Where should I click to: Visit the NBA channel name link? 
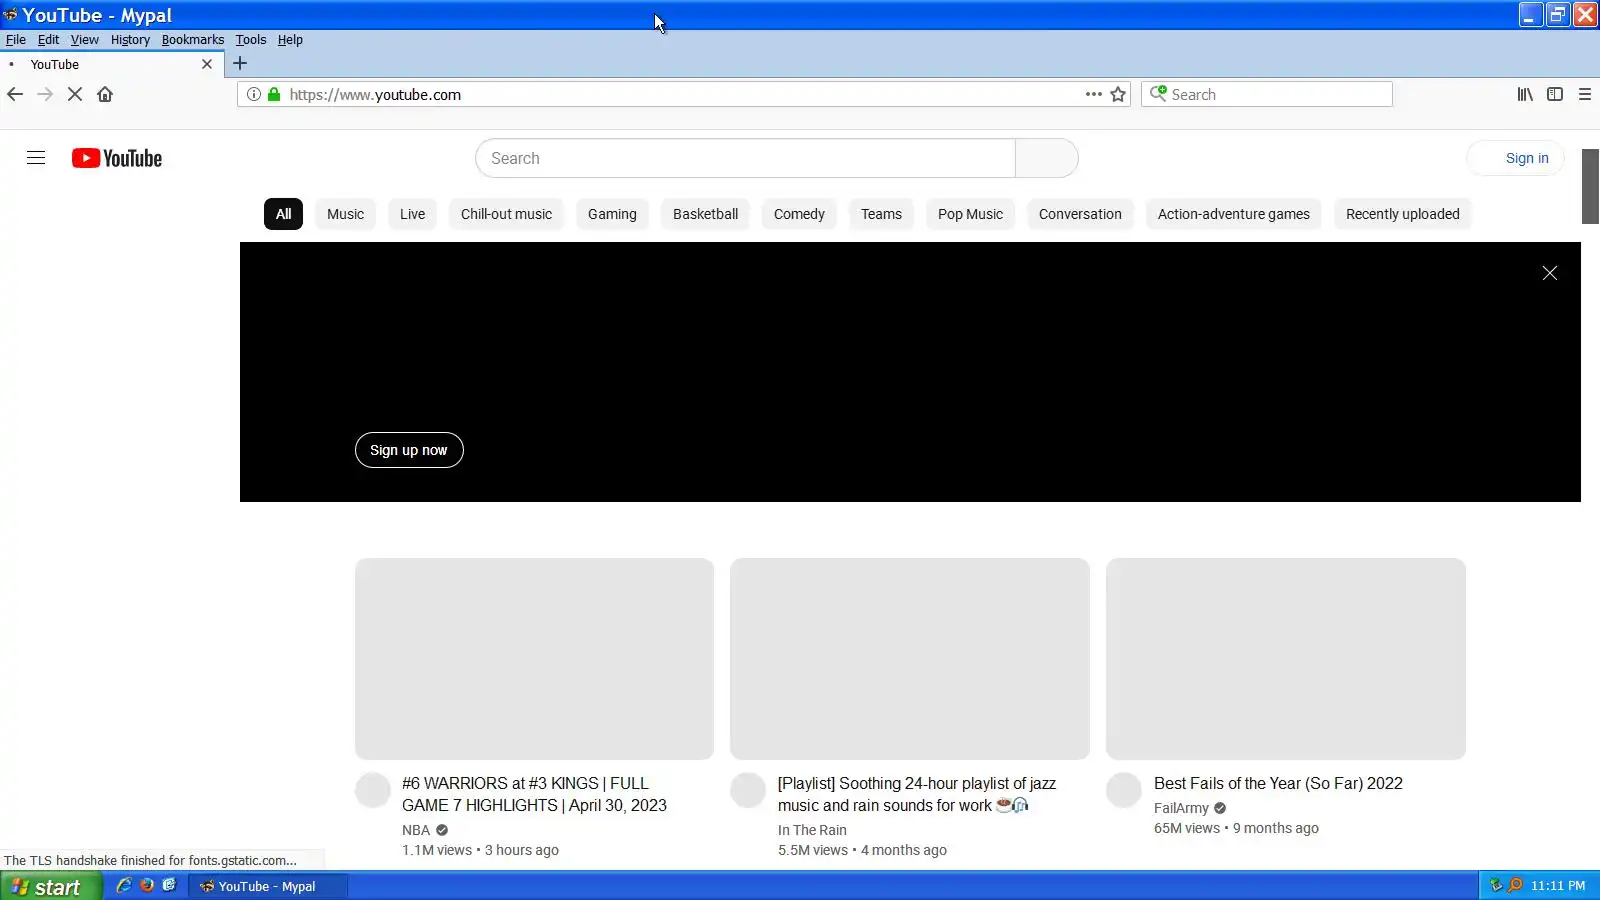(416, 830)
